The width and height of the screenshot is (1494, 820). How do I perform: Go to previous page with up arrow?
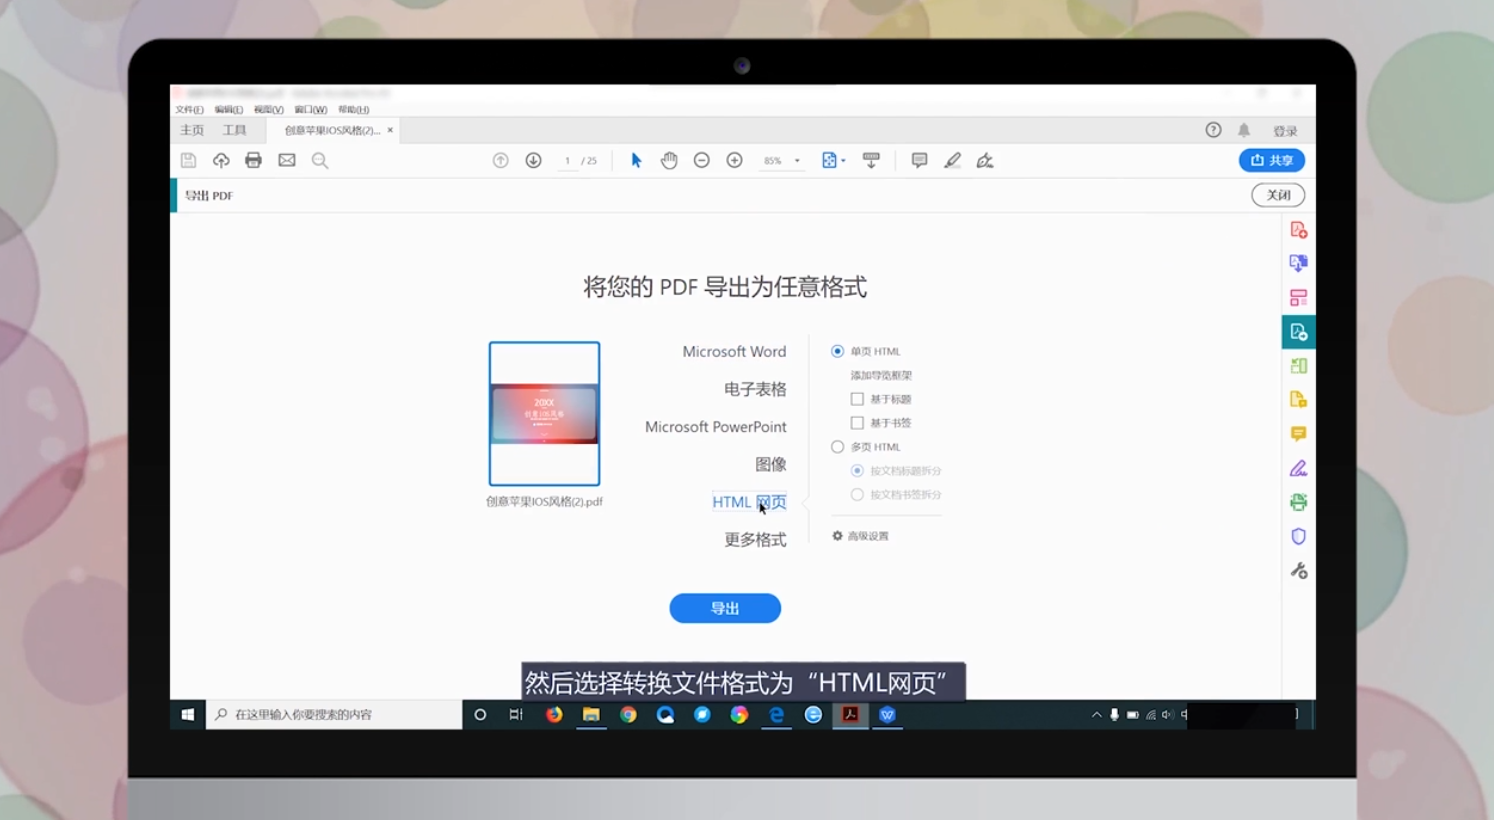coord(501,160)
